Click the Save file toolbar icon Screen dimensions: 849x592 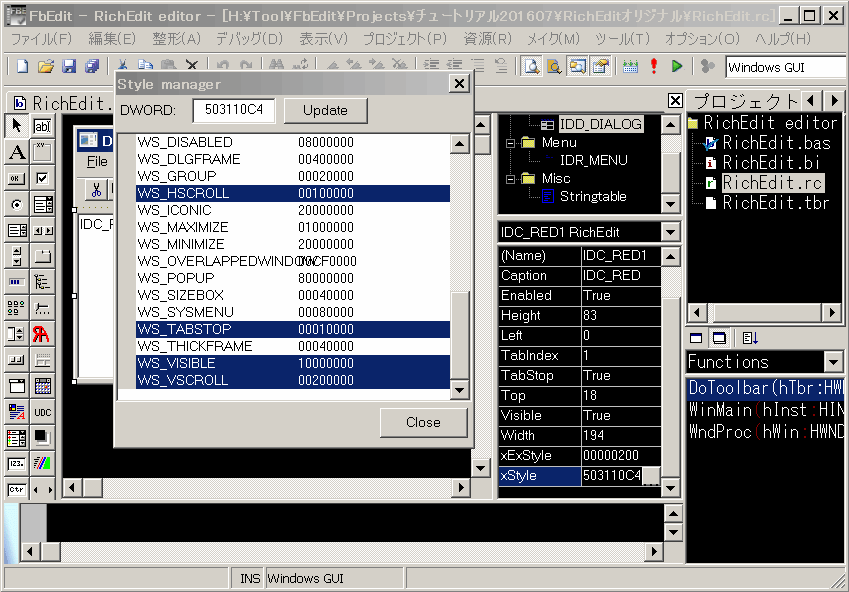[69, 67]
